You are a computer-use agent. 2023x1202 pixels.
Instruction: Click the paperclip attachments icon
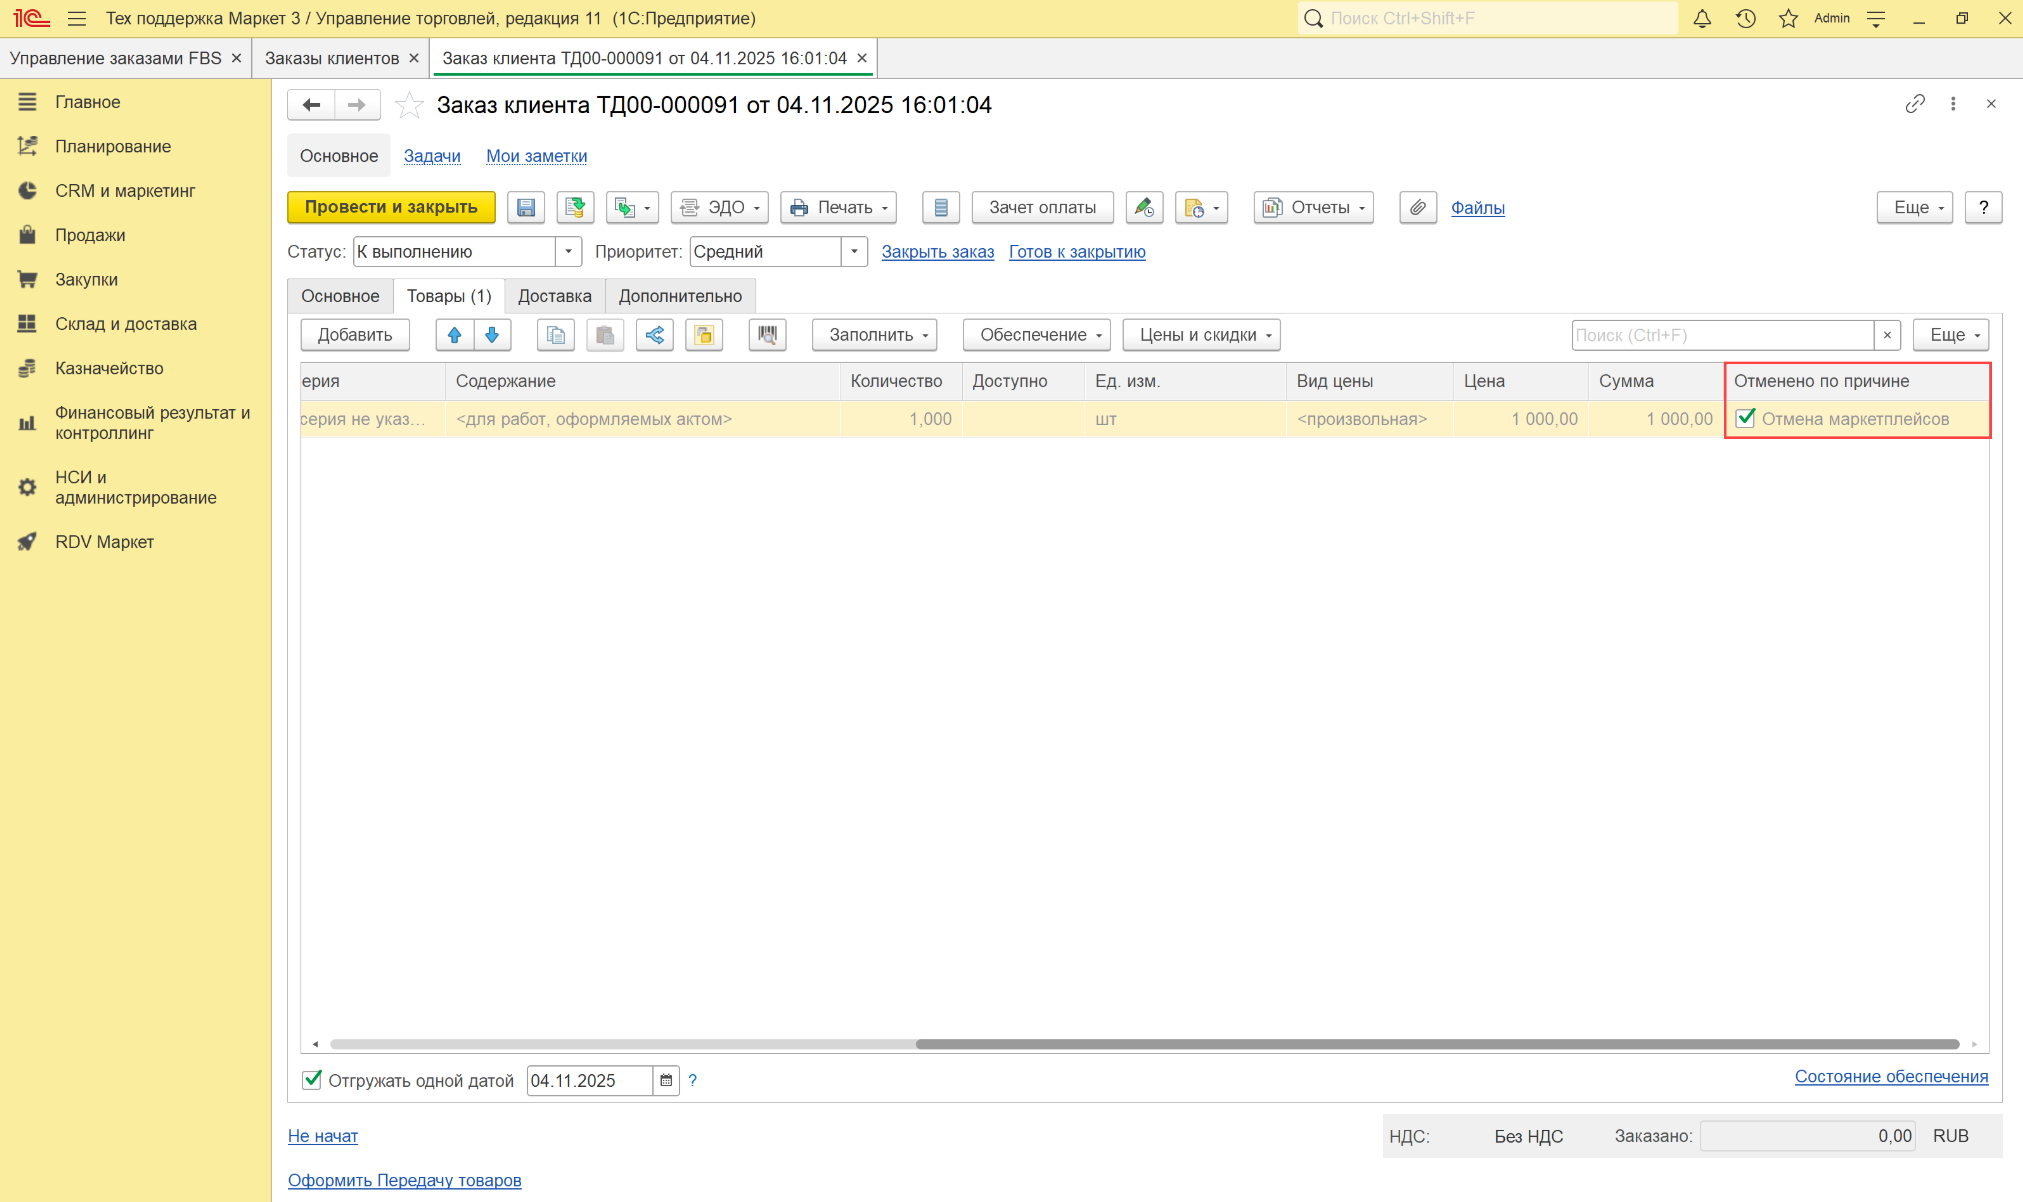click(x=1417, y=208)
